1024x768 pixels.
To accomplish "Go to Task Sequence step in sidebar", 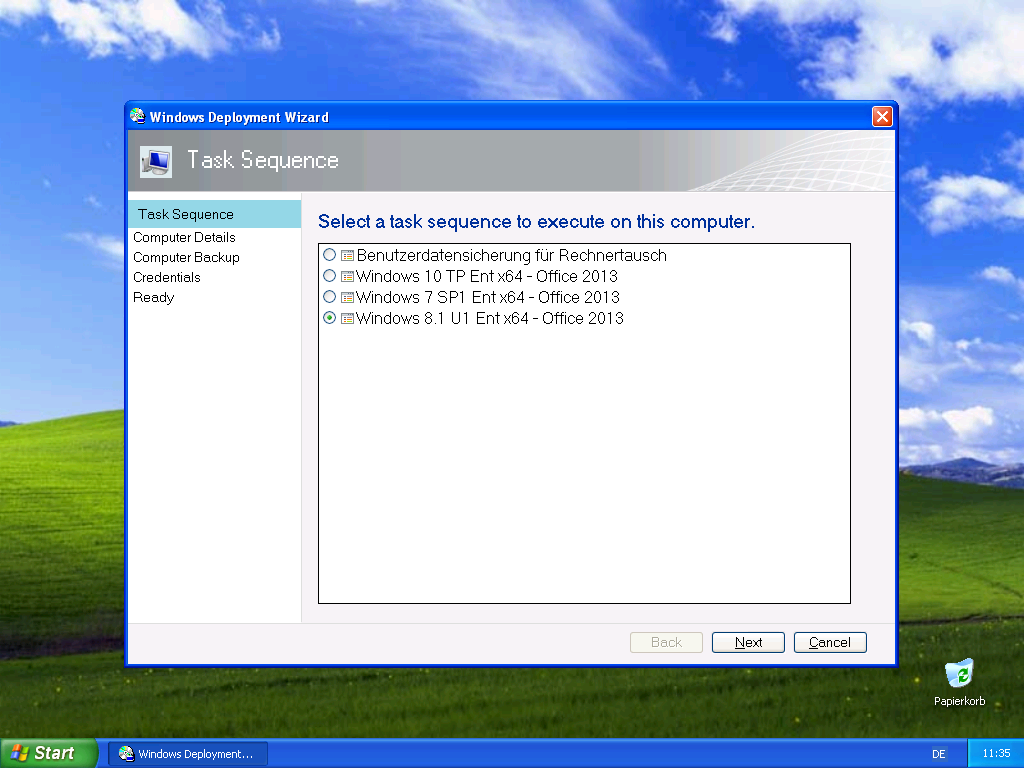I will pos(214,214).
